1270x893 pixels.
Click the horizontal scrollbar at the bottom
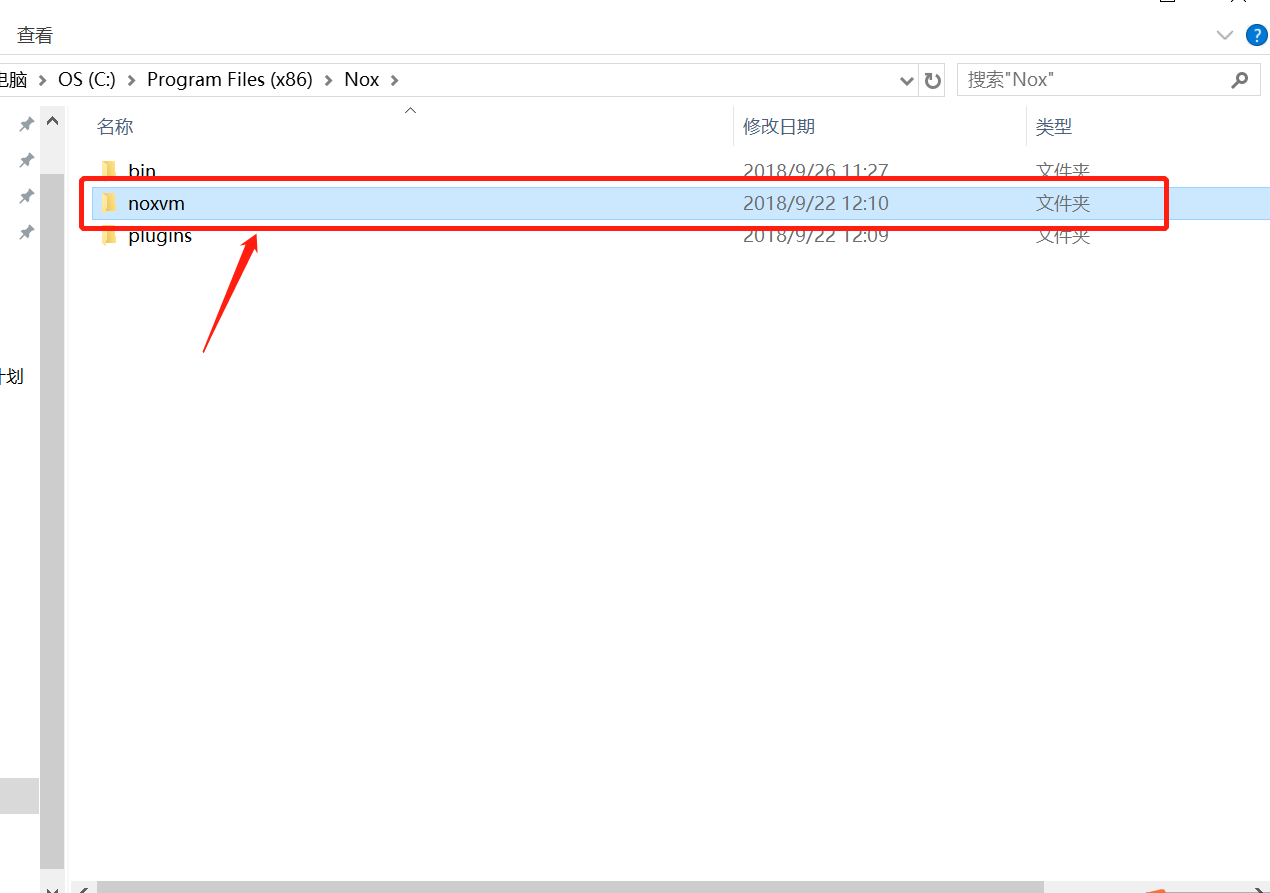pos(570,887)
